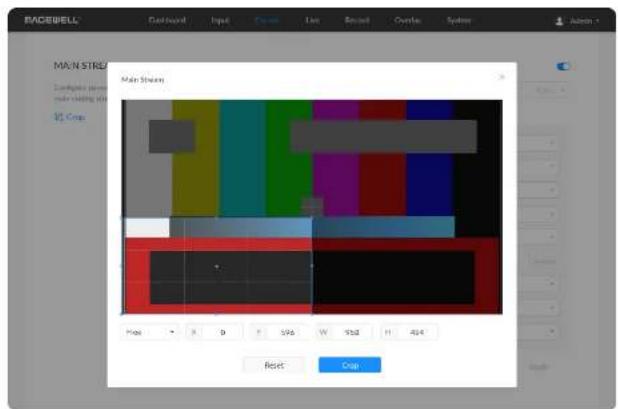Click the blue Crop button
The width and height of the screenshot is (618, 409).
[x=350, y=365]
